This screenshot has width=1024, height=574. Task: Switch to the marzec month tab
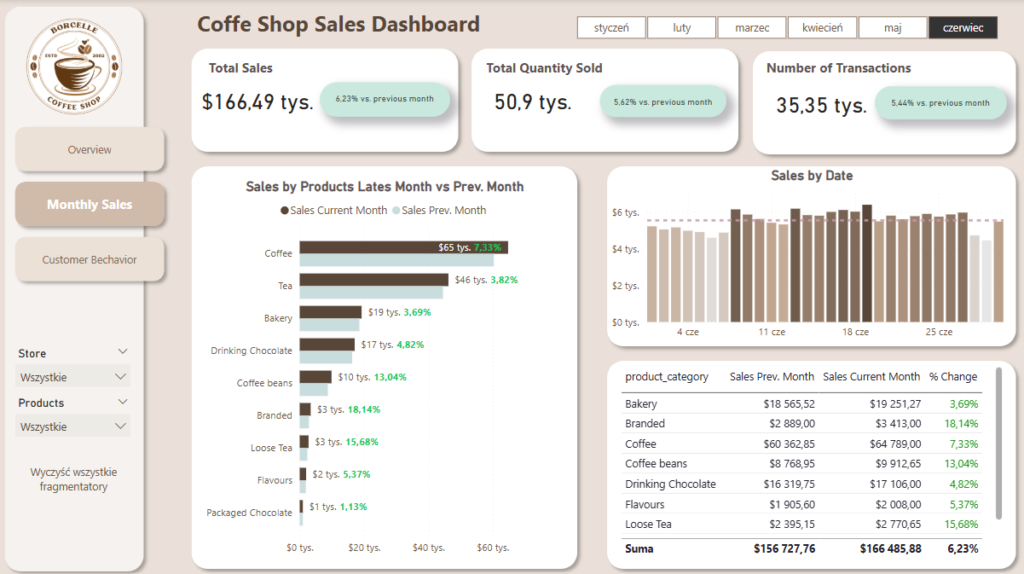[x=752, y=28]
